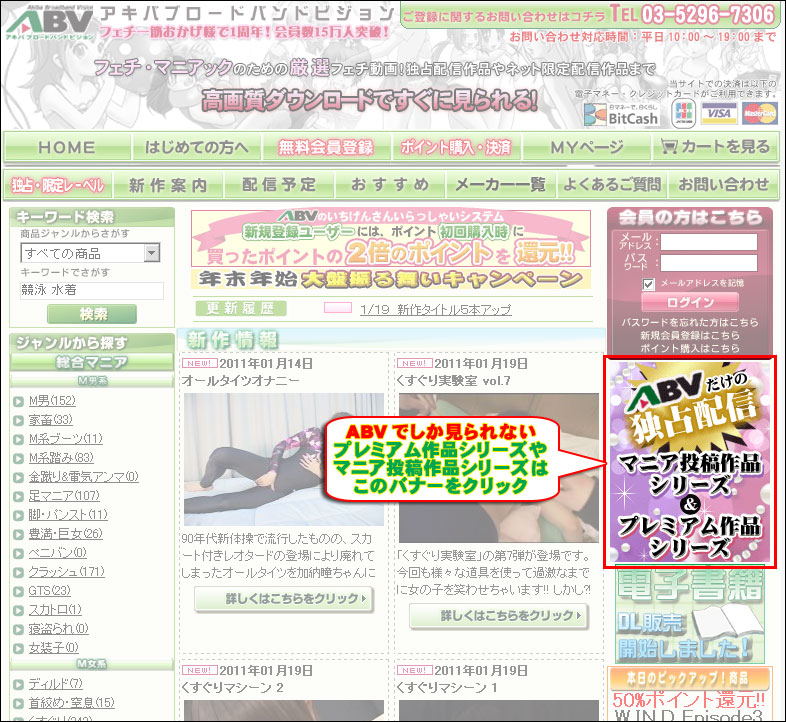Click the VISA card icon
Screen dimensions: 786x722
(x=719, y=114)
